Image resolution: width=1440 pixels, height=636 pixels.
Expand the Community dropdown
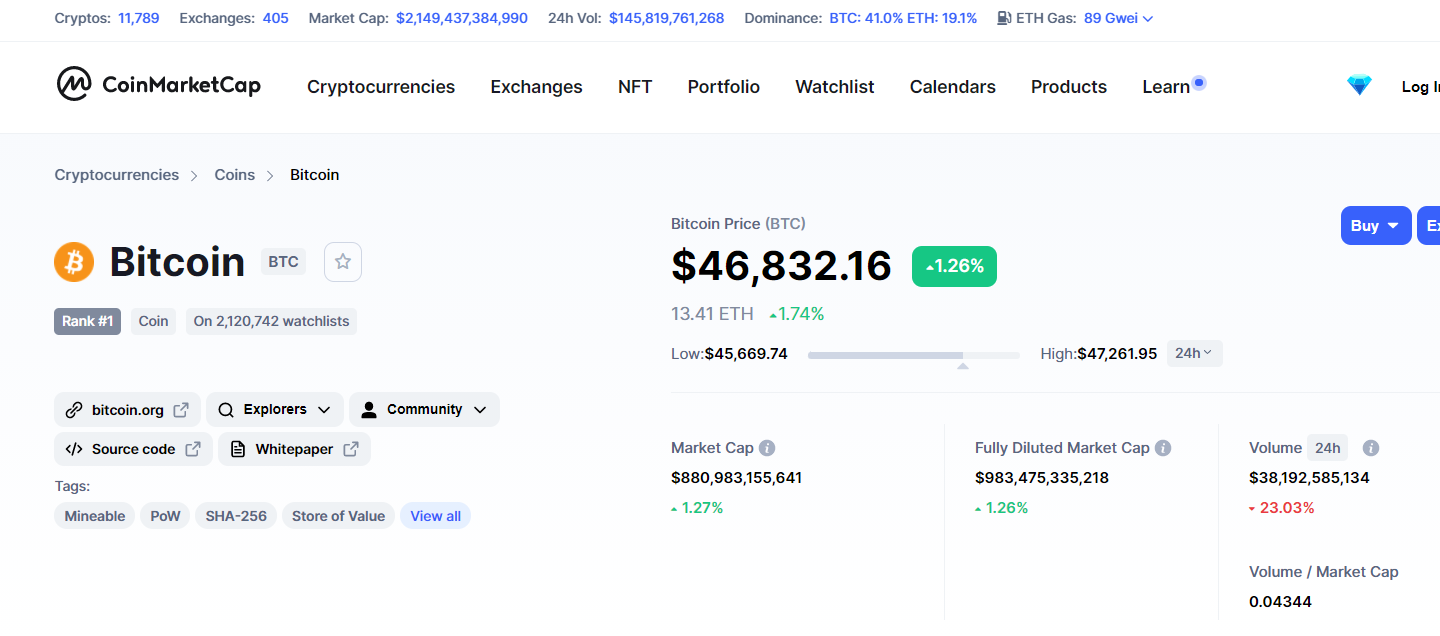coord(424,409)
